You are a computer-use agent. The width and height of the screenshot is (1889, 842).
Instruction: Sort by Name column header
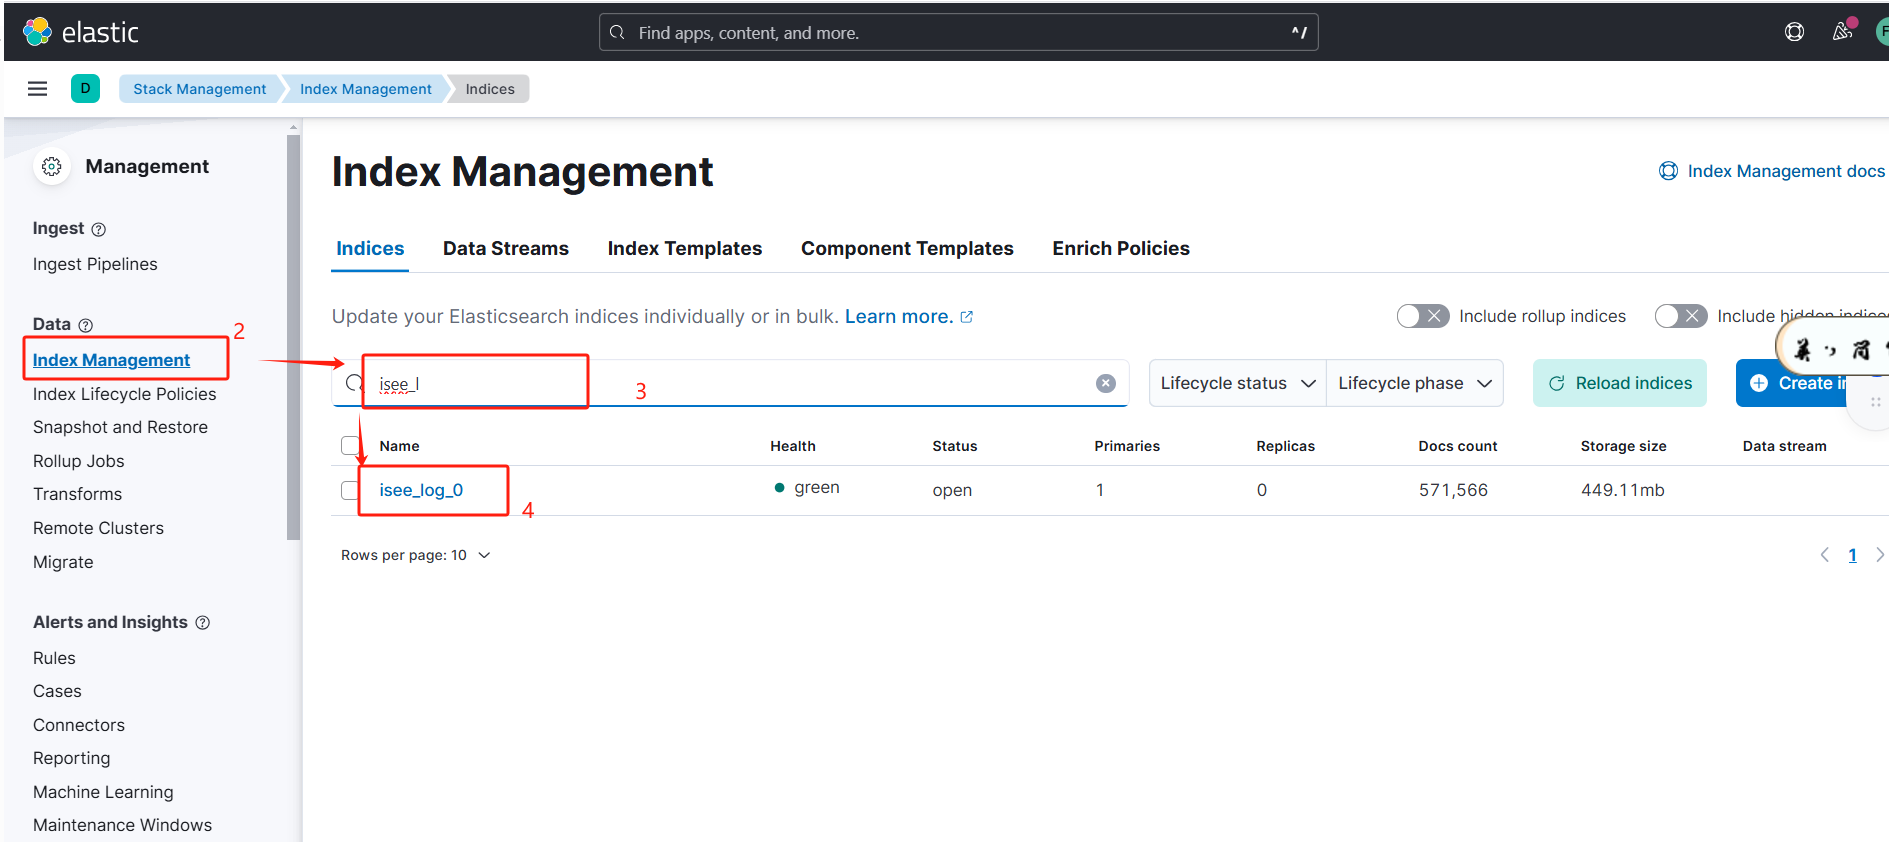[x=399, y=446]
